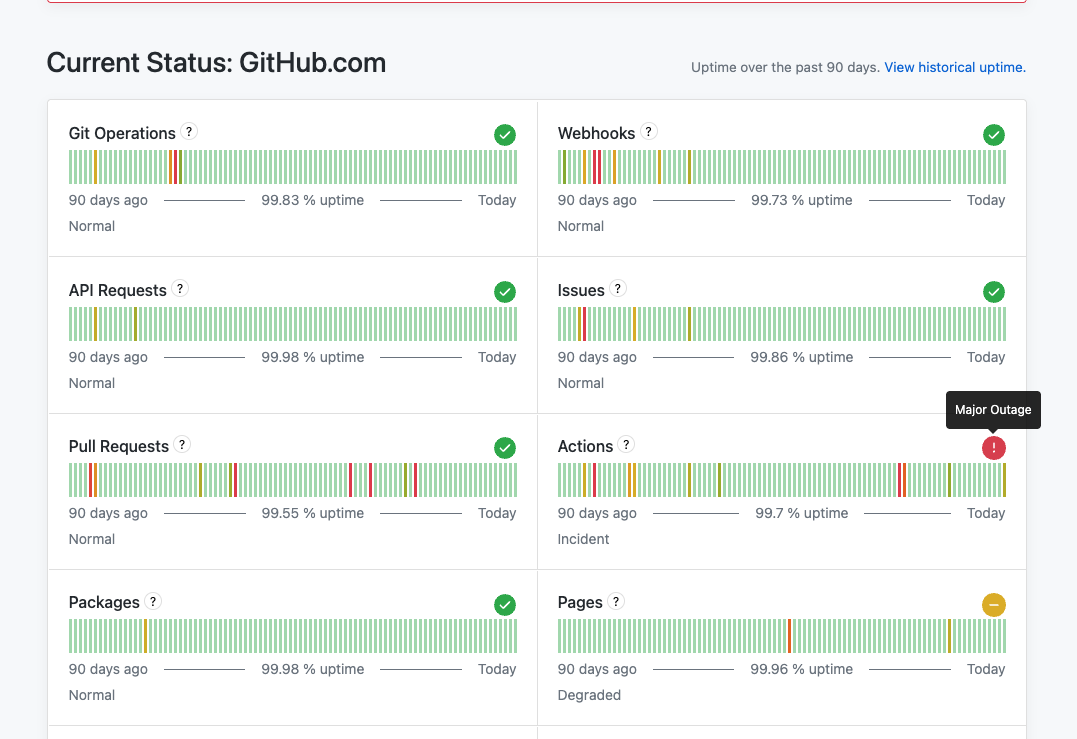
Task: Click the yellow degraded status icon for Pages
Action: [994, 605]
